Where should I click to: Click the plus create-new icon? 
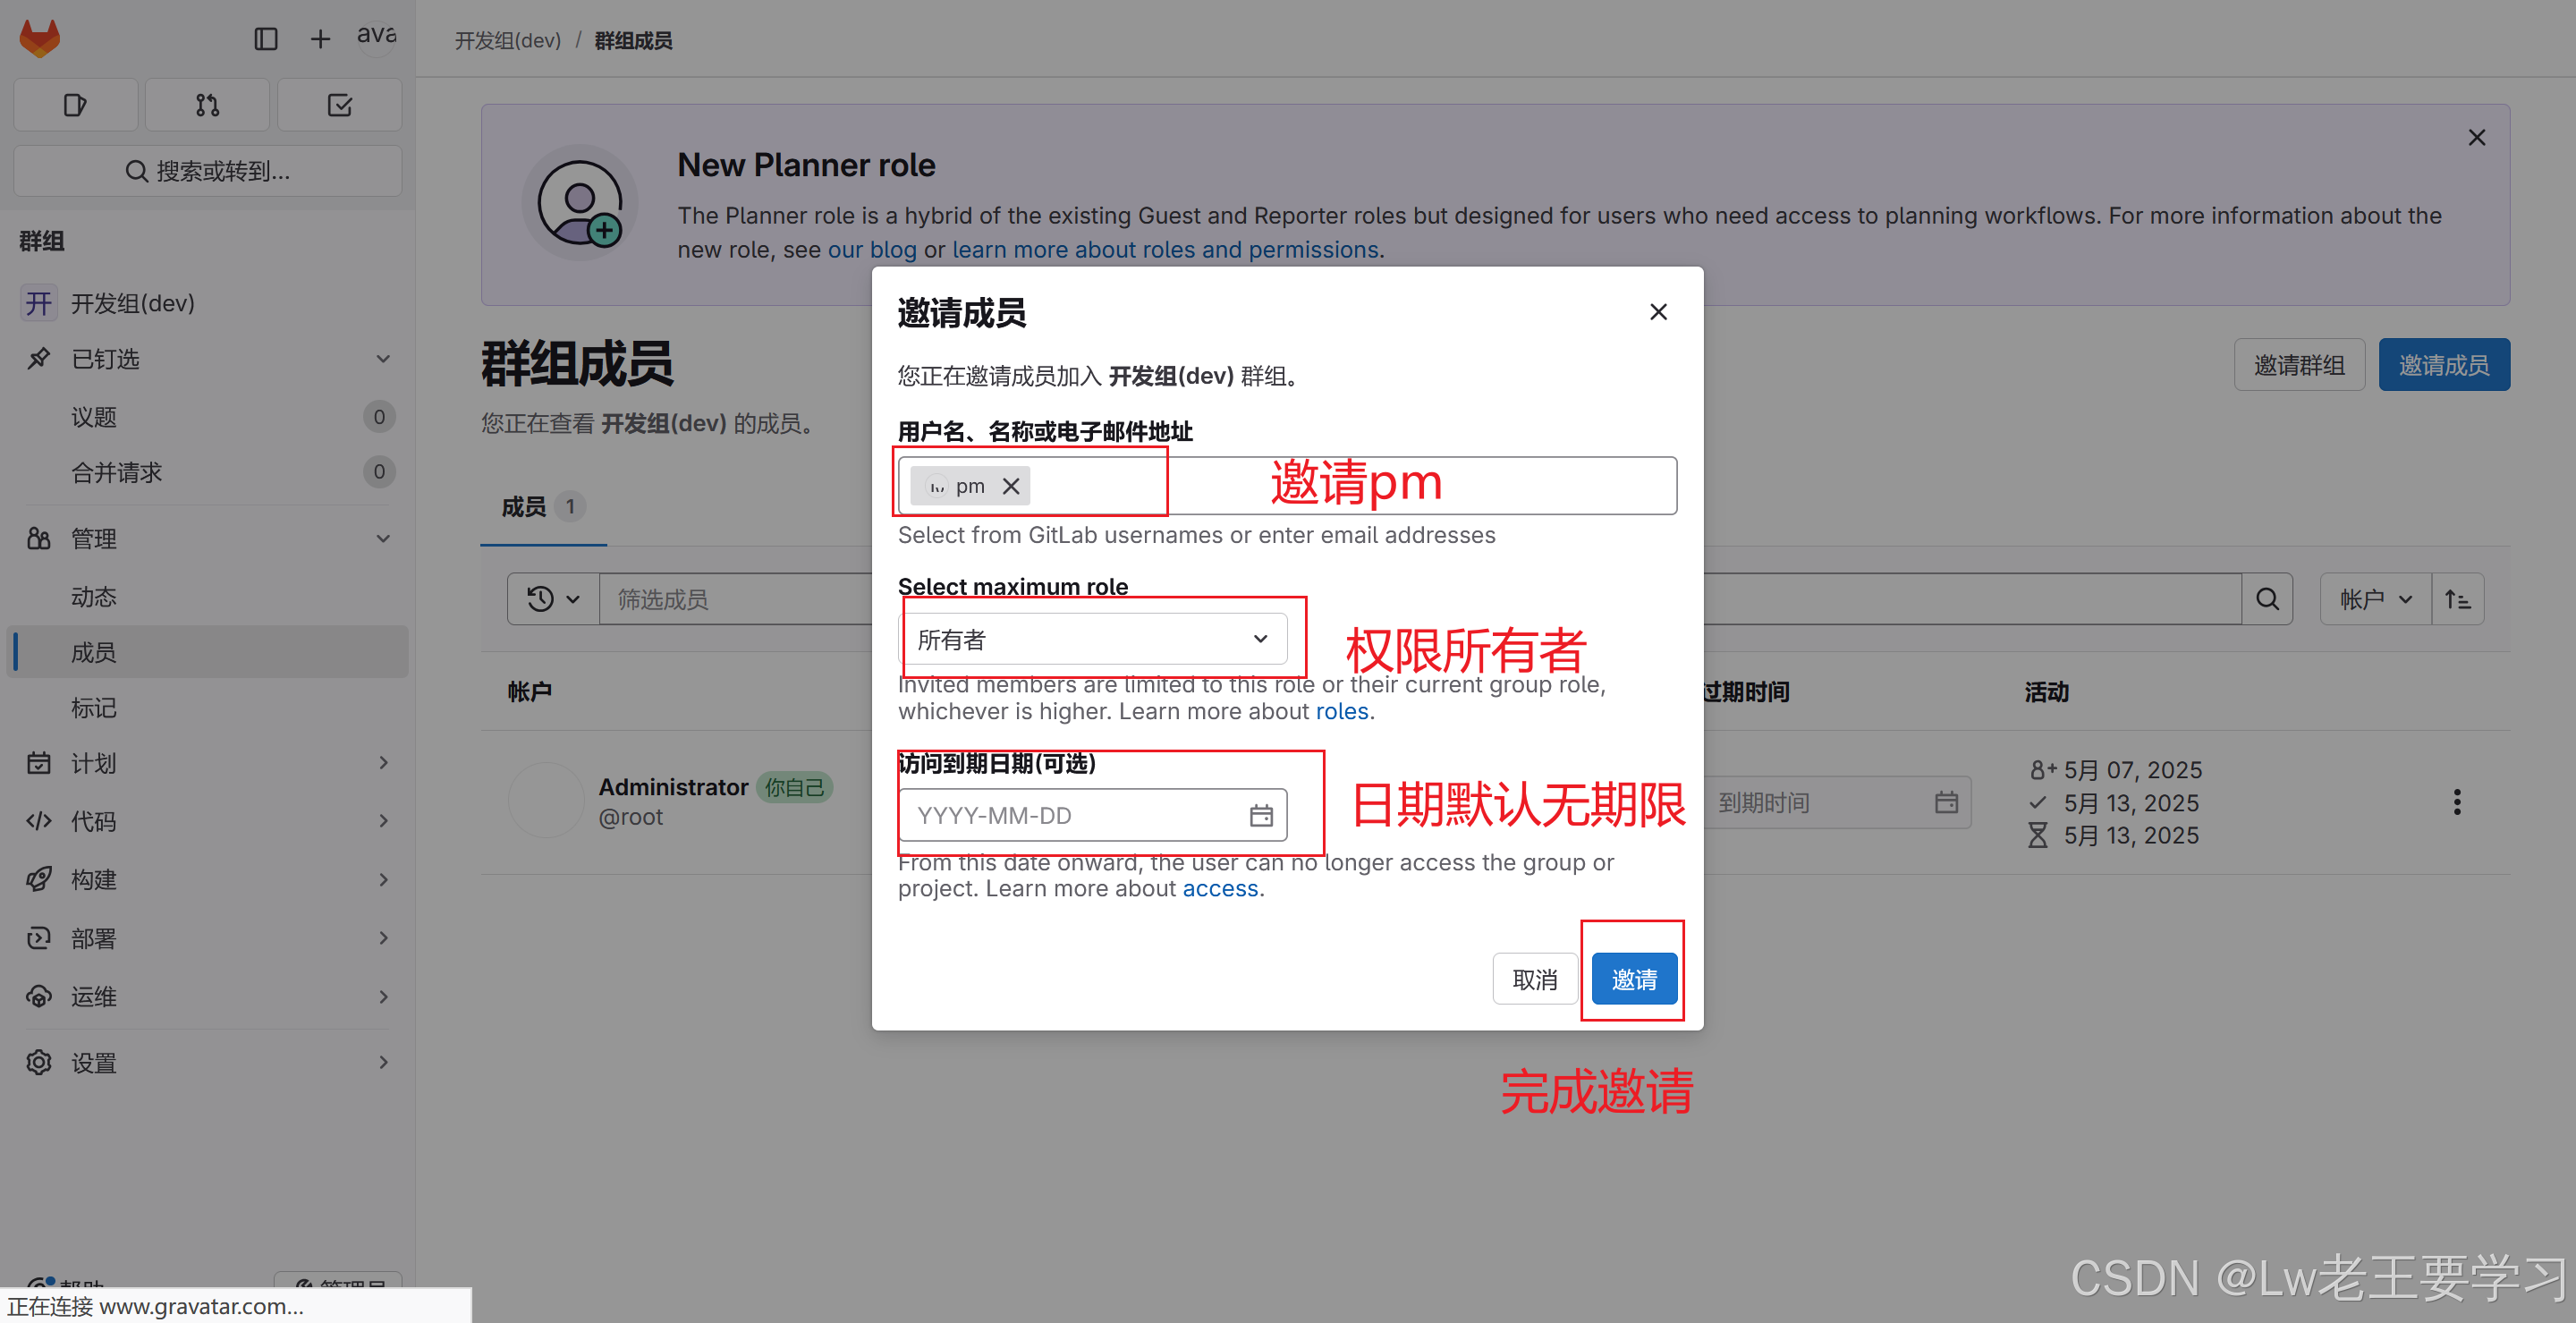point(320,39)
